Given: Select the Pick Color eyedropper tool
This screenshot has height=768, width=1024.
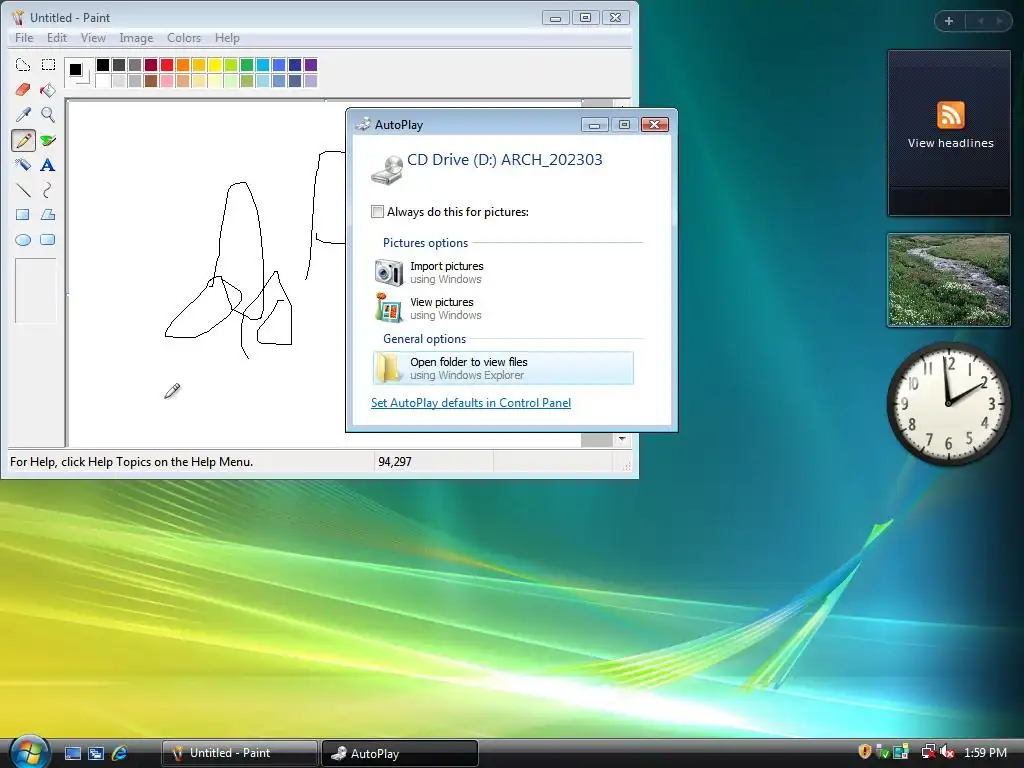Looking at the screenshot, I should (x=23, y=114).
